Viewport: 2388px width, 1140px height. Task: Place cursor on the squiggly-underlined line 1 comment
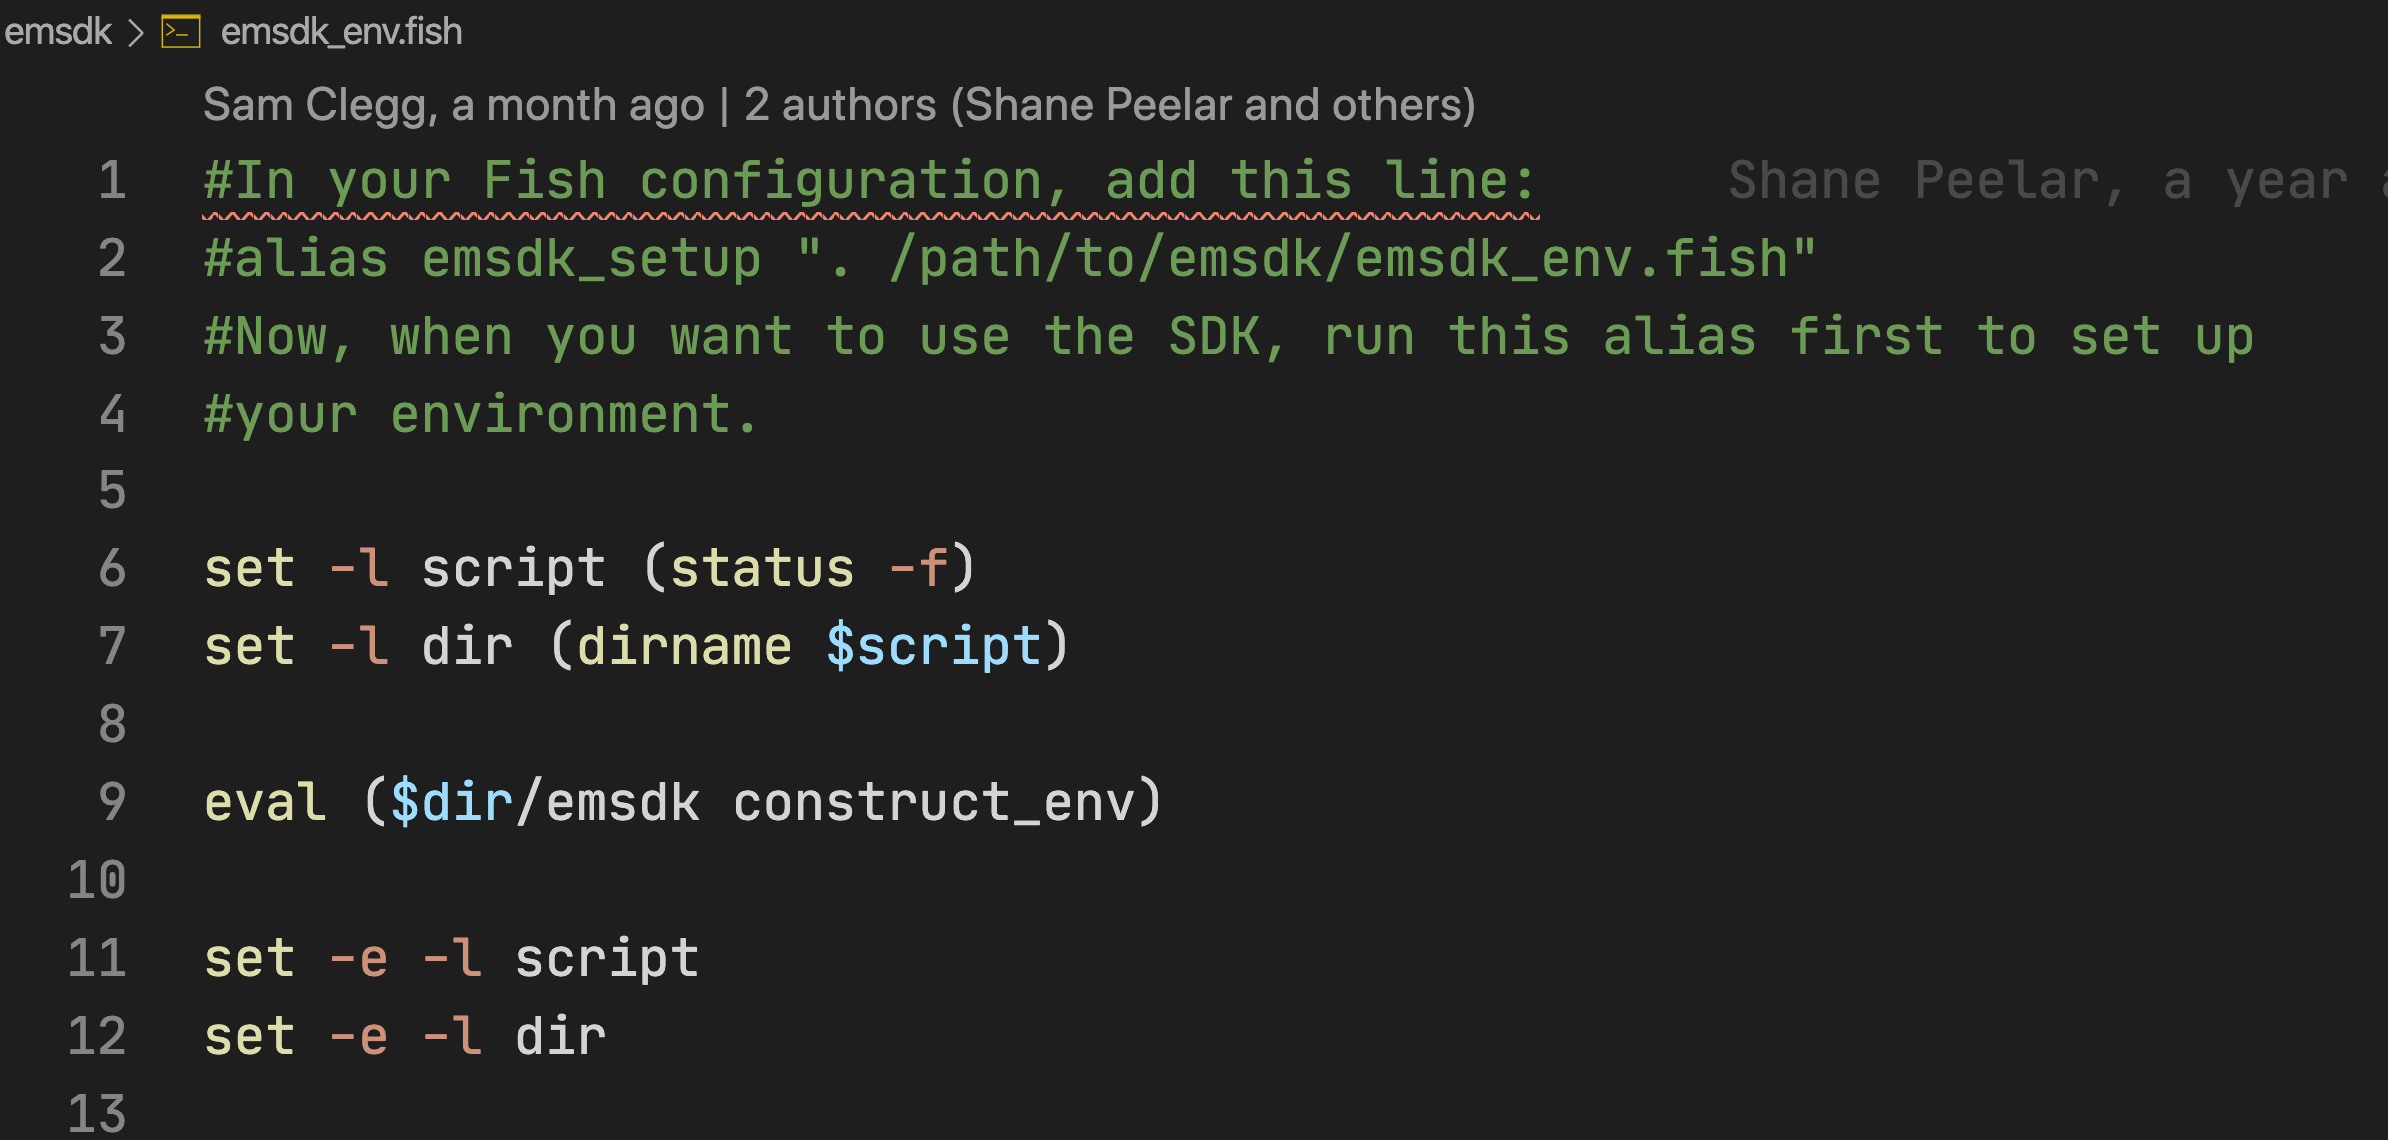[x=868, y=181]
